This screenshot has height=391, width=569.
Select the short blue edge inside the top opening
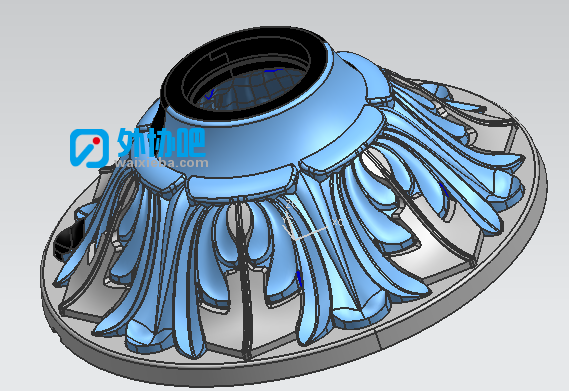click(273, 70)
